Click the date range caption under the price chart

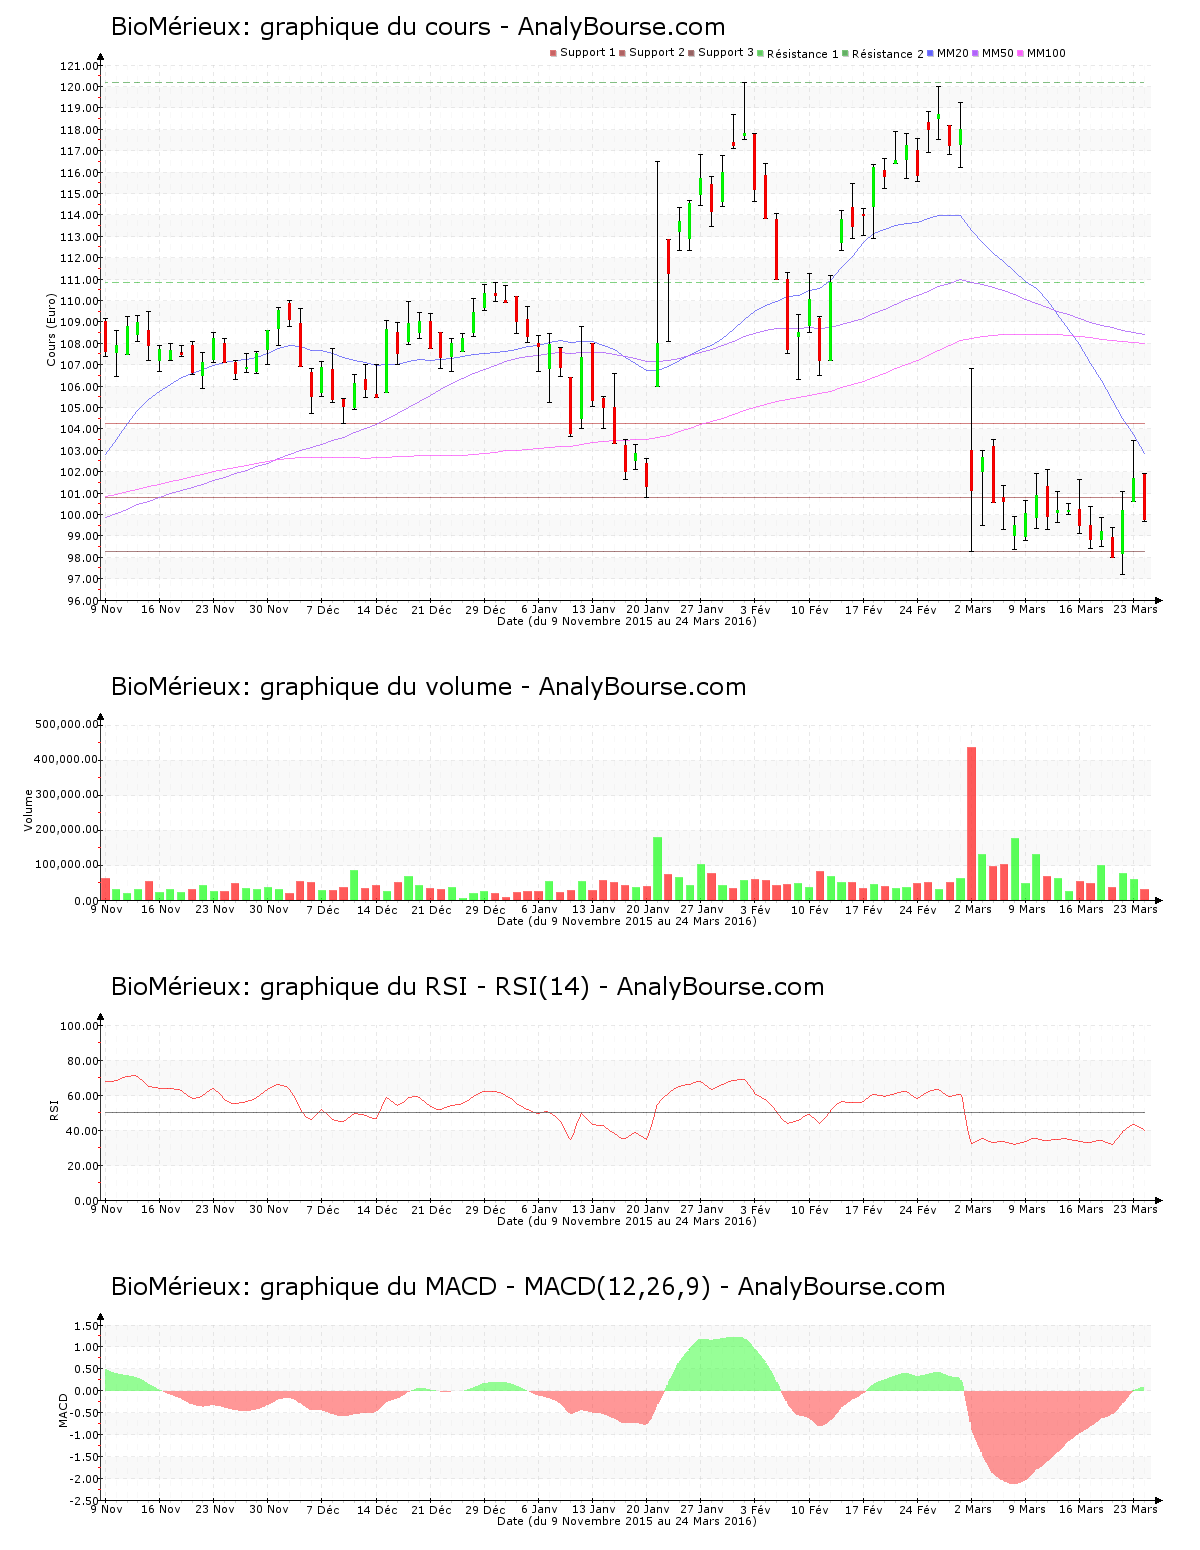point(626,621)
